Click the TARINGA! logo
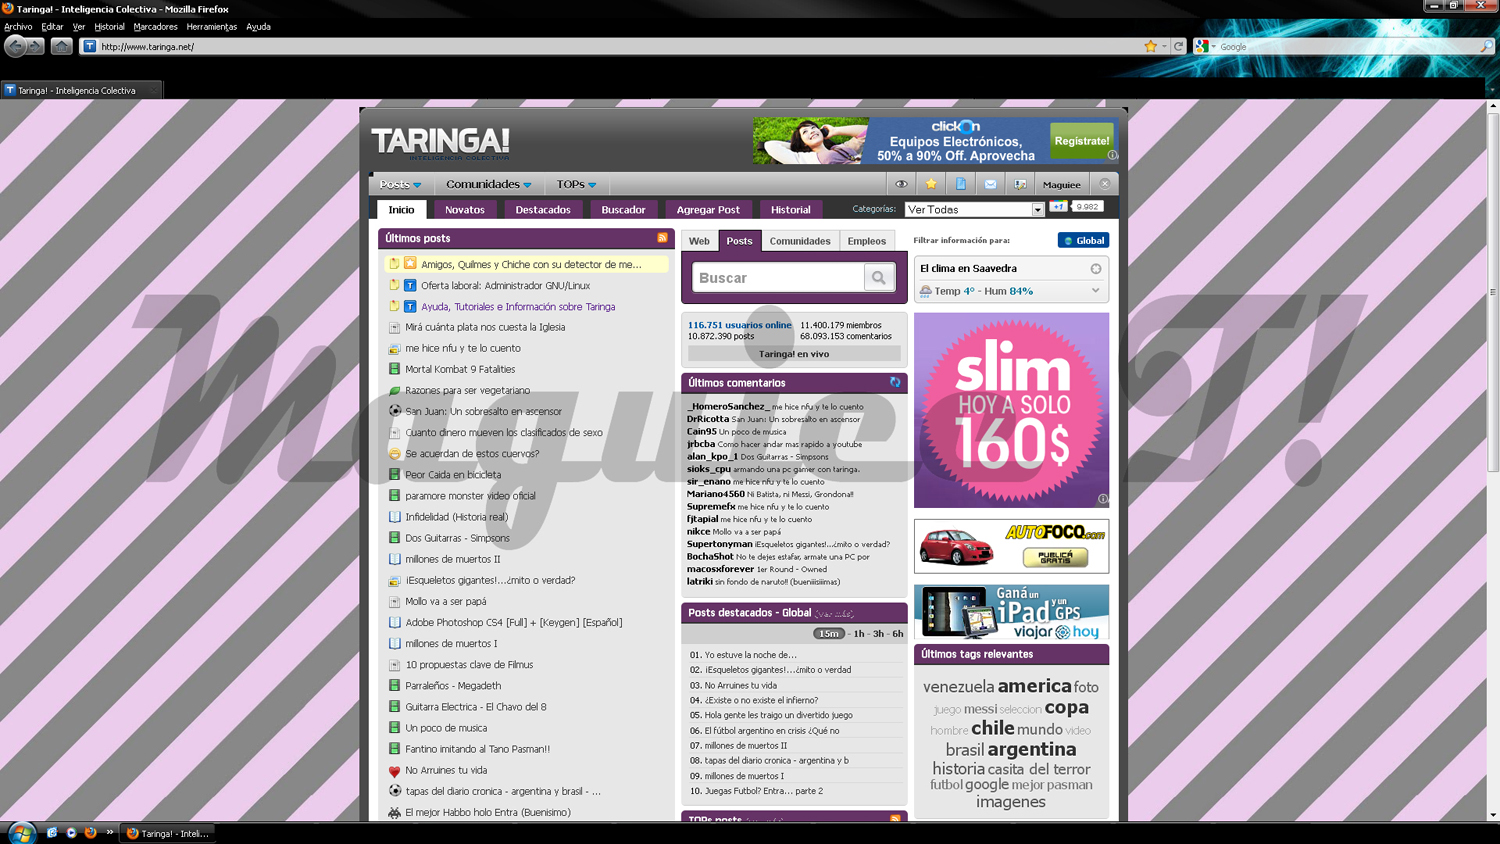 point(440,142)
